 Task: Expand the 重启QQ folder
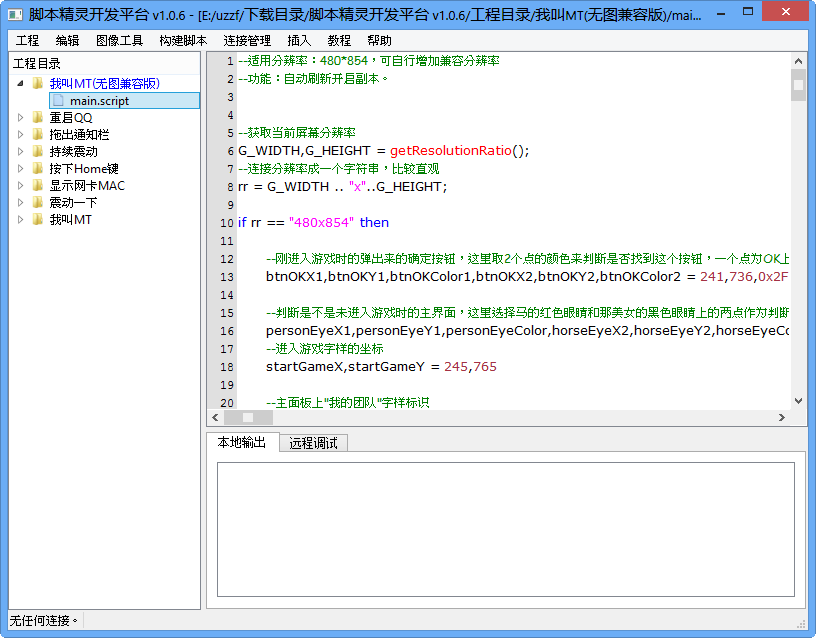(x=20, y=118)
